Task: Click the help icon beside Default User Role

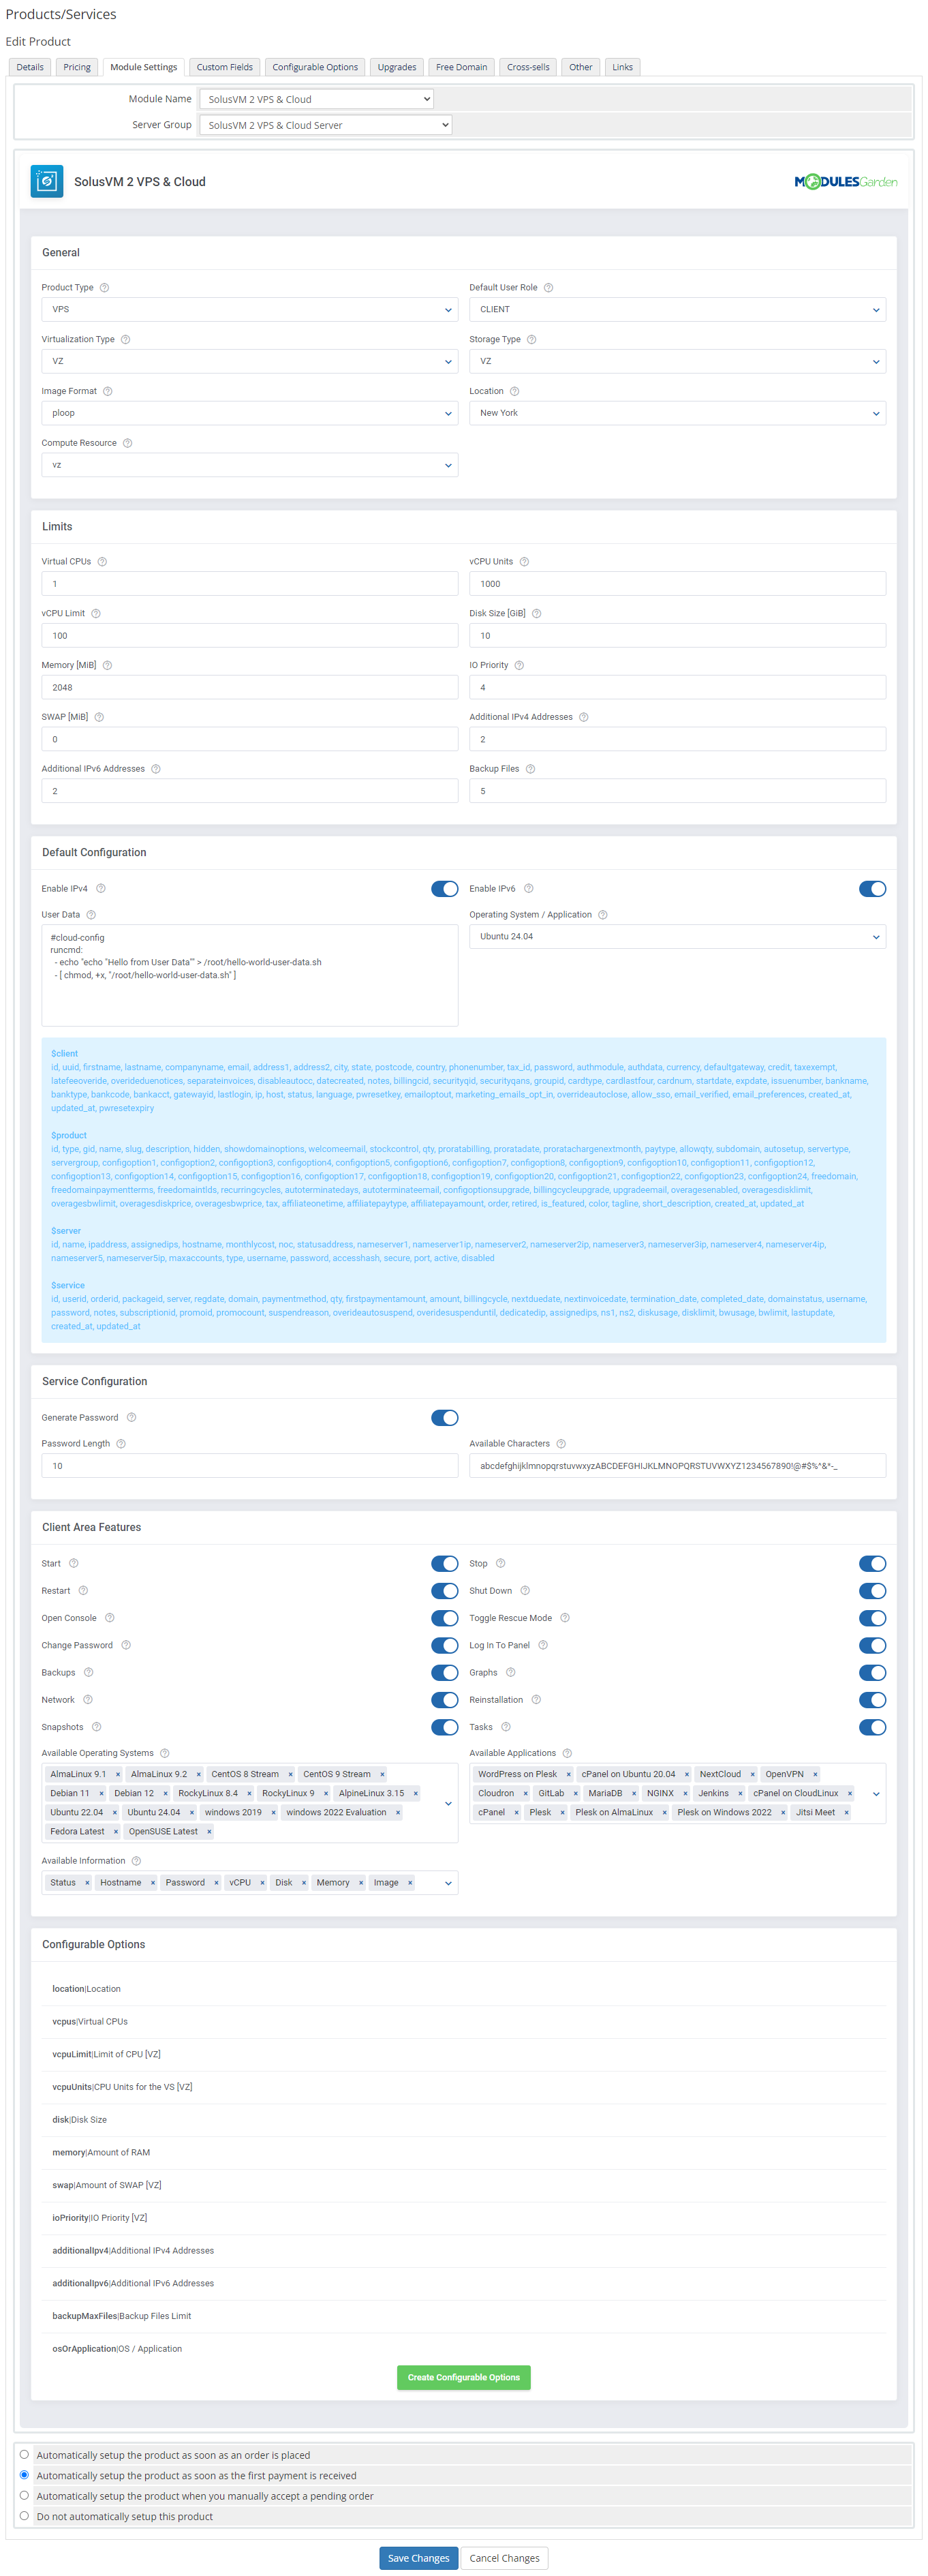Action: click(548, 288)
